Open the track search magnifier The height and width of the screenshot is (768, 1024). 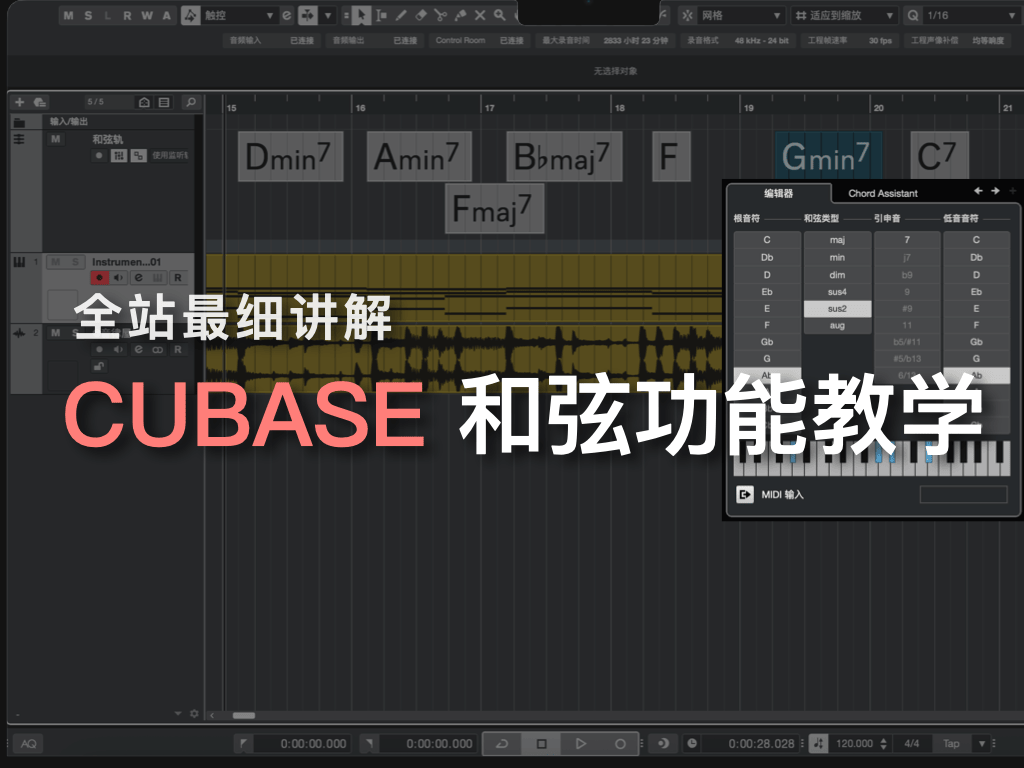(x=190, y=102)
